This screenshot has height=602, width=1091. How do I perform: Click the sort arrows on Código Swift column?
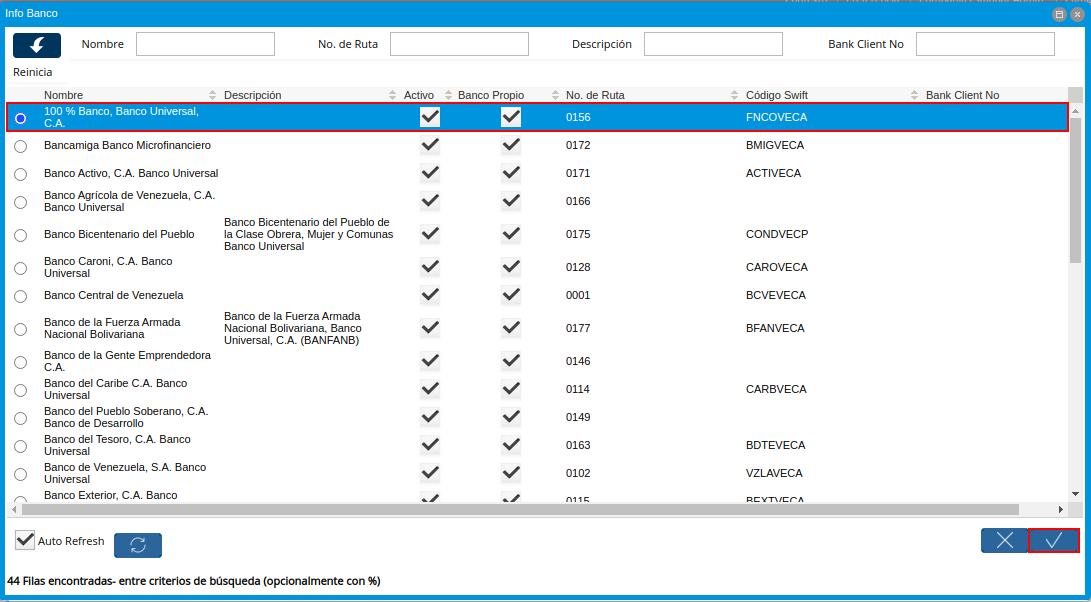pos(914,95)
